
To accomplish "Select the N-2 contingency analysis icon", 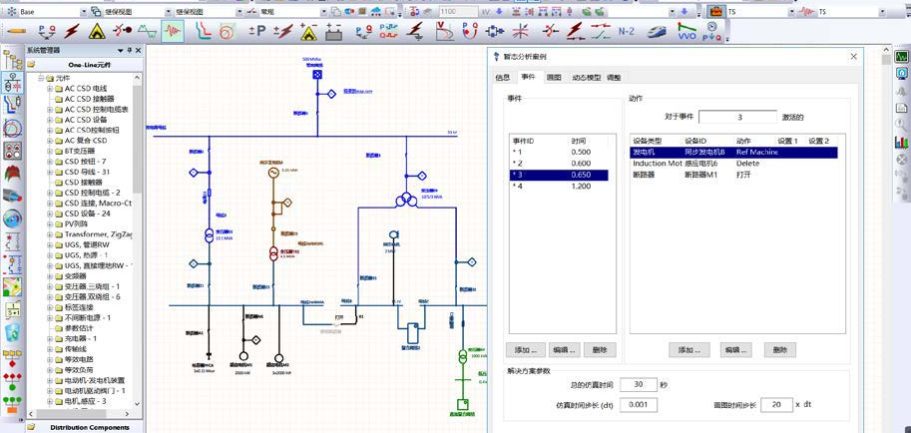I will (x=626, y=30).
